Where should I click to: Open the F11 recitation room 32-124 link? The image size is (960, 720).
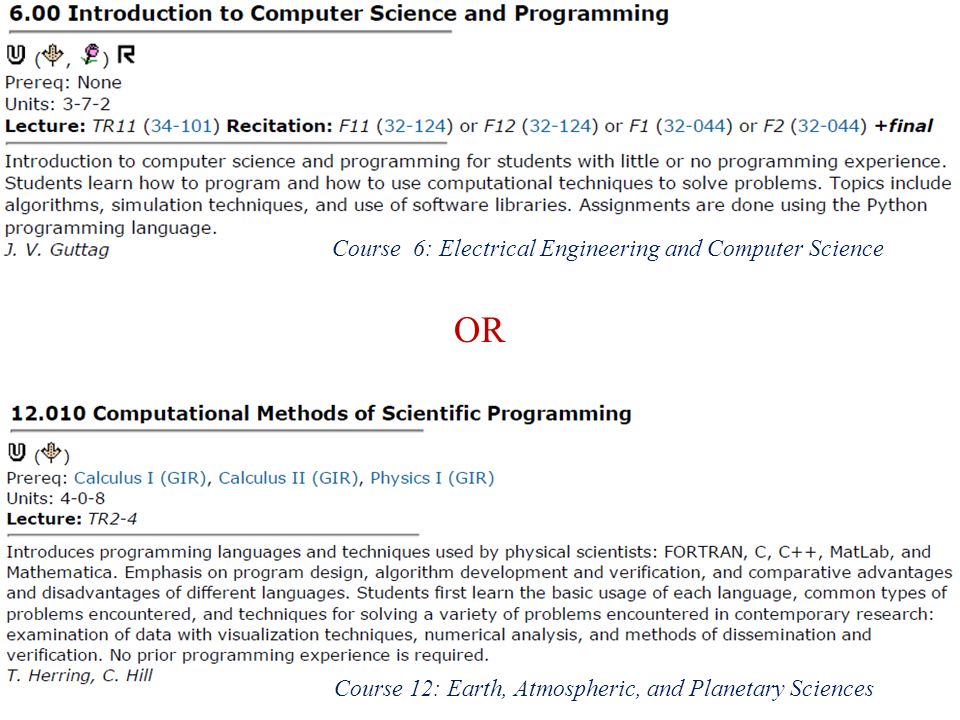coord(414,126)
